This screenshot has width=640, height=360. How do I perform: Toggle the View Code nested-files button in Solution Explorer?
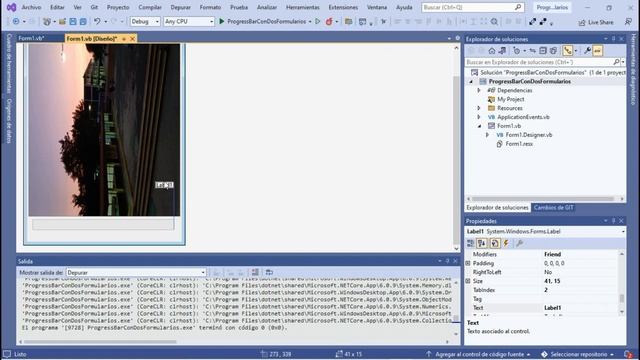coord(568,51)
